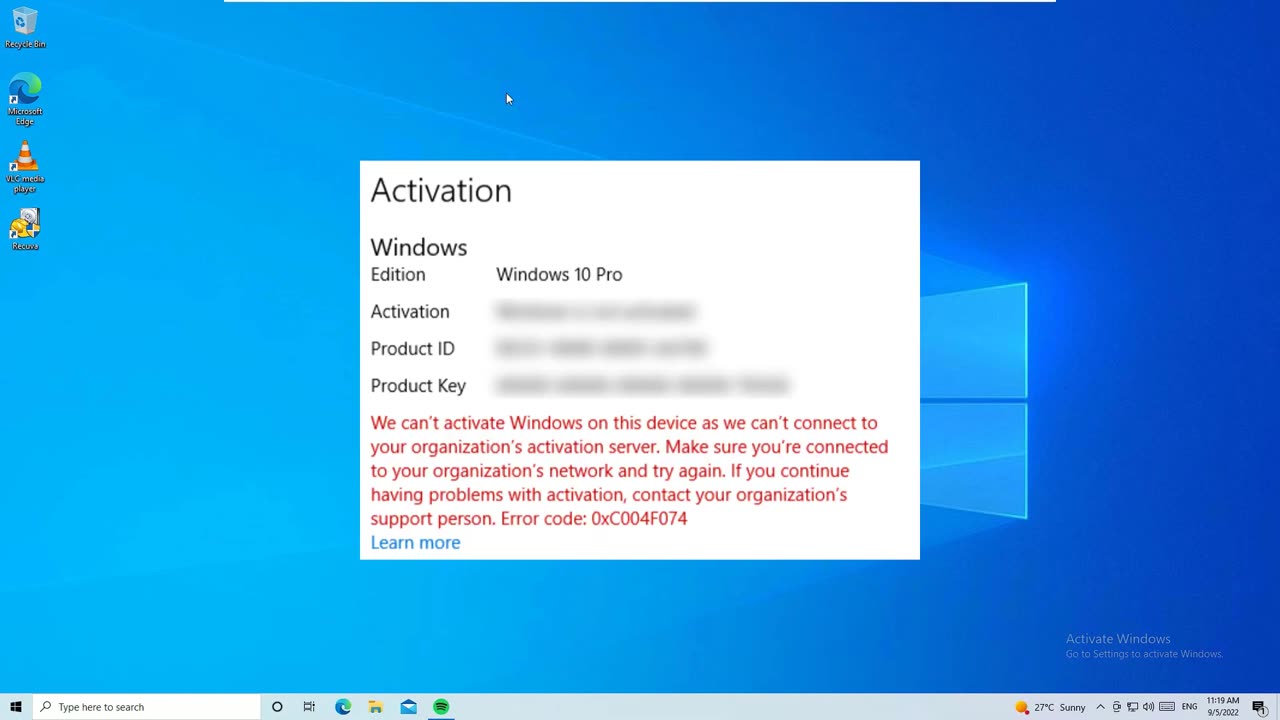Open the Mail app on taskbar

click(409, 707)
